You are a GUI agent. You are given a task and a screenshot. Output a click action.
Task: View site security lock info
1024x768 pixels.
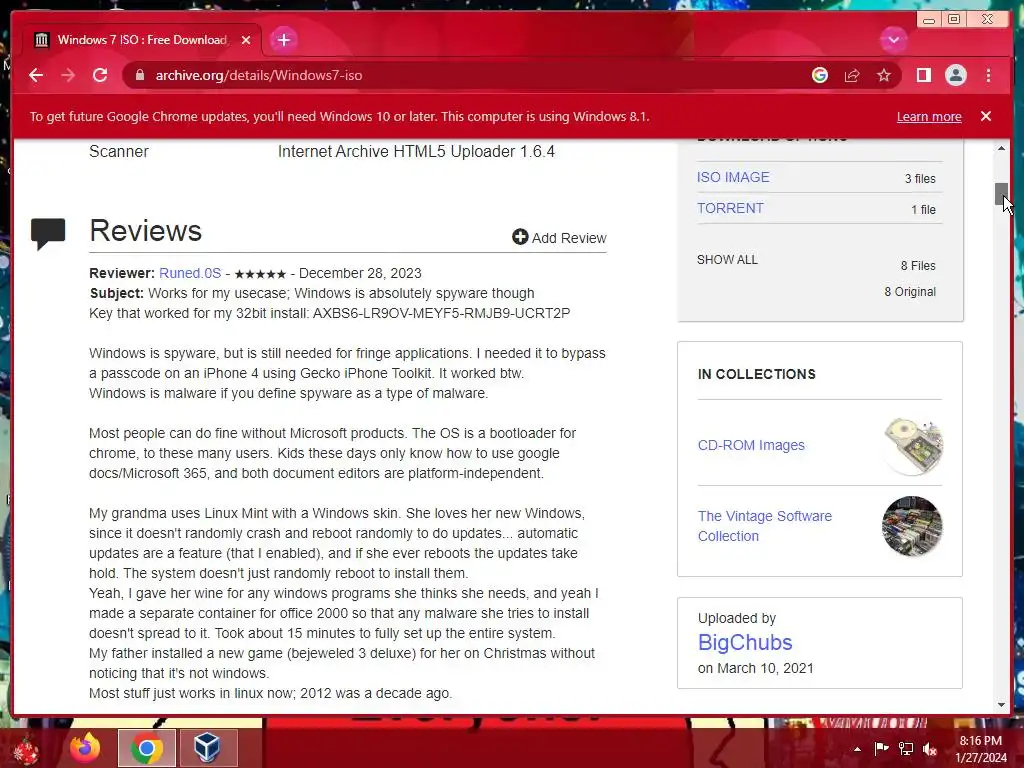click(139, 75)
